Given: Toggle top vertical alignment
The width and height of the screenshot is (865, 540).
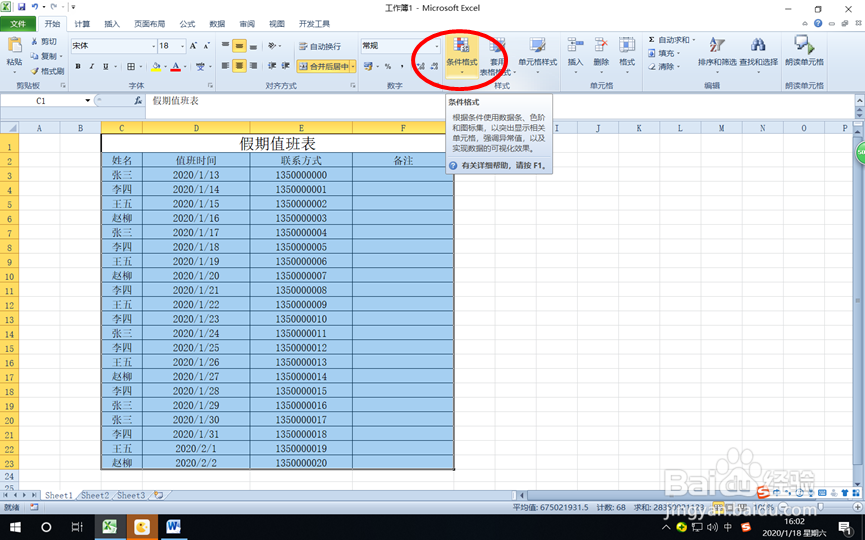Looking at the screenshot, I should tap(225, 46).
